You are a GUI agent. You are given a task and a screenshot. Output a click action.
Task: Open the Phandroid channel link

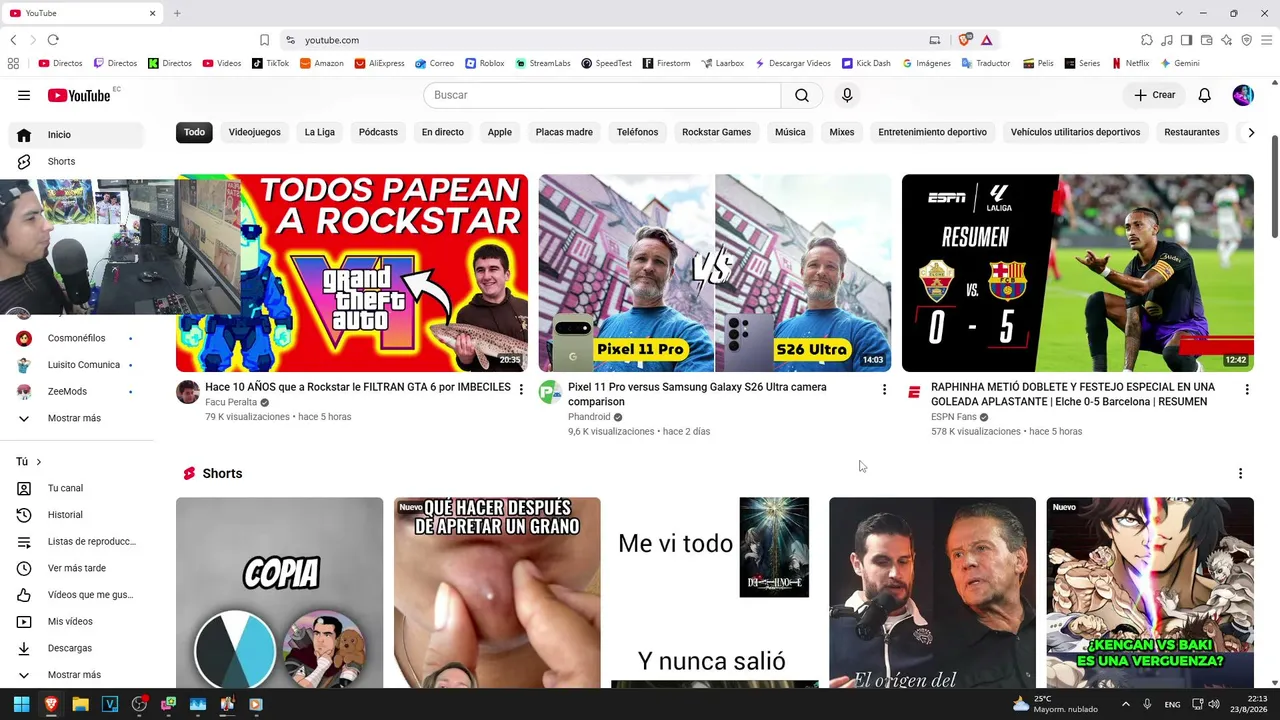(589, 417)
